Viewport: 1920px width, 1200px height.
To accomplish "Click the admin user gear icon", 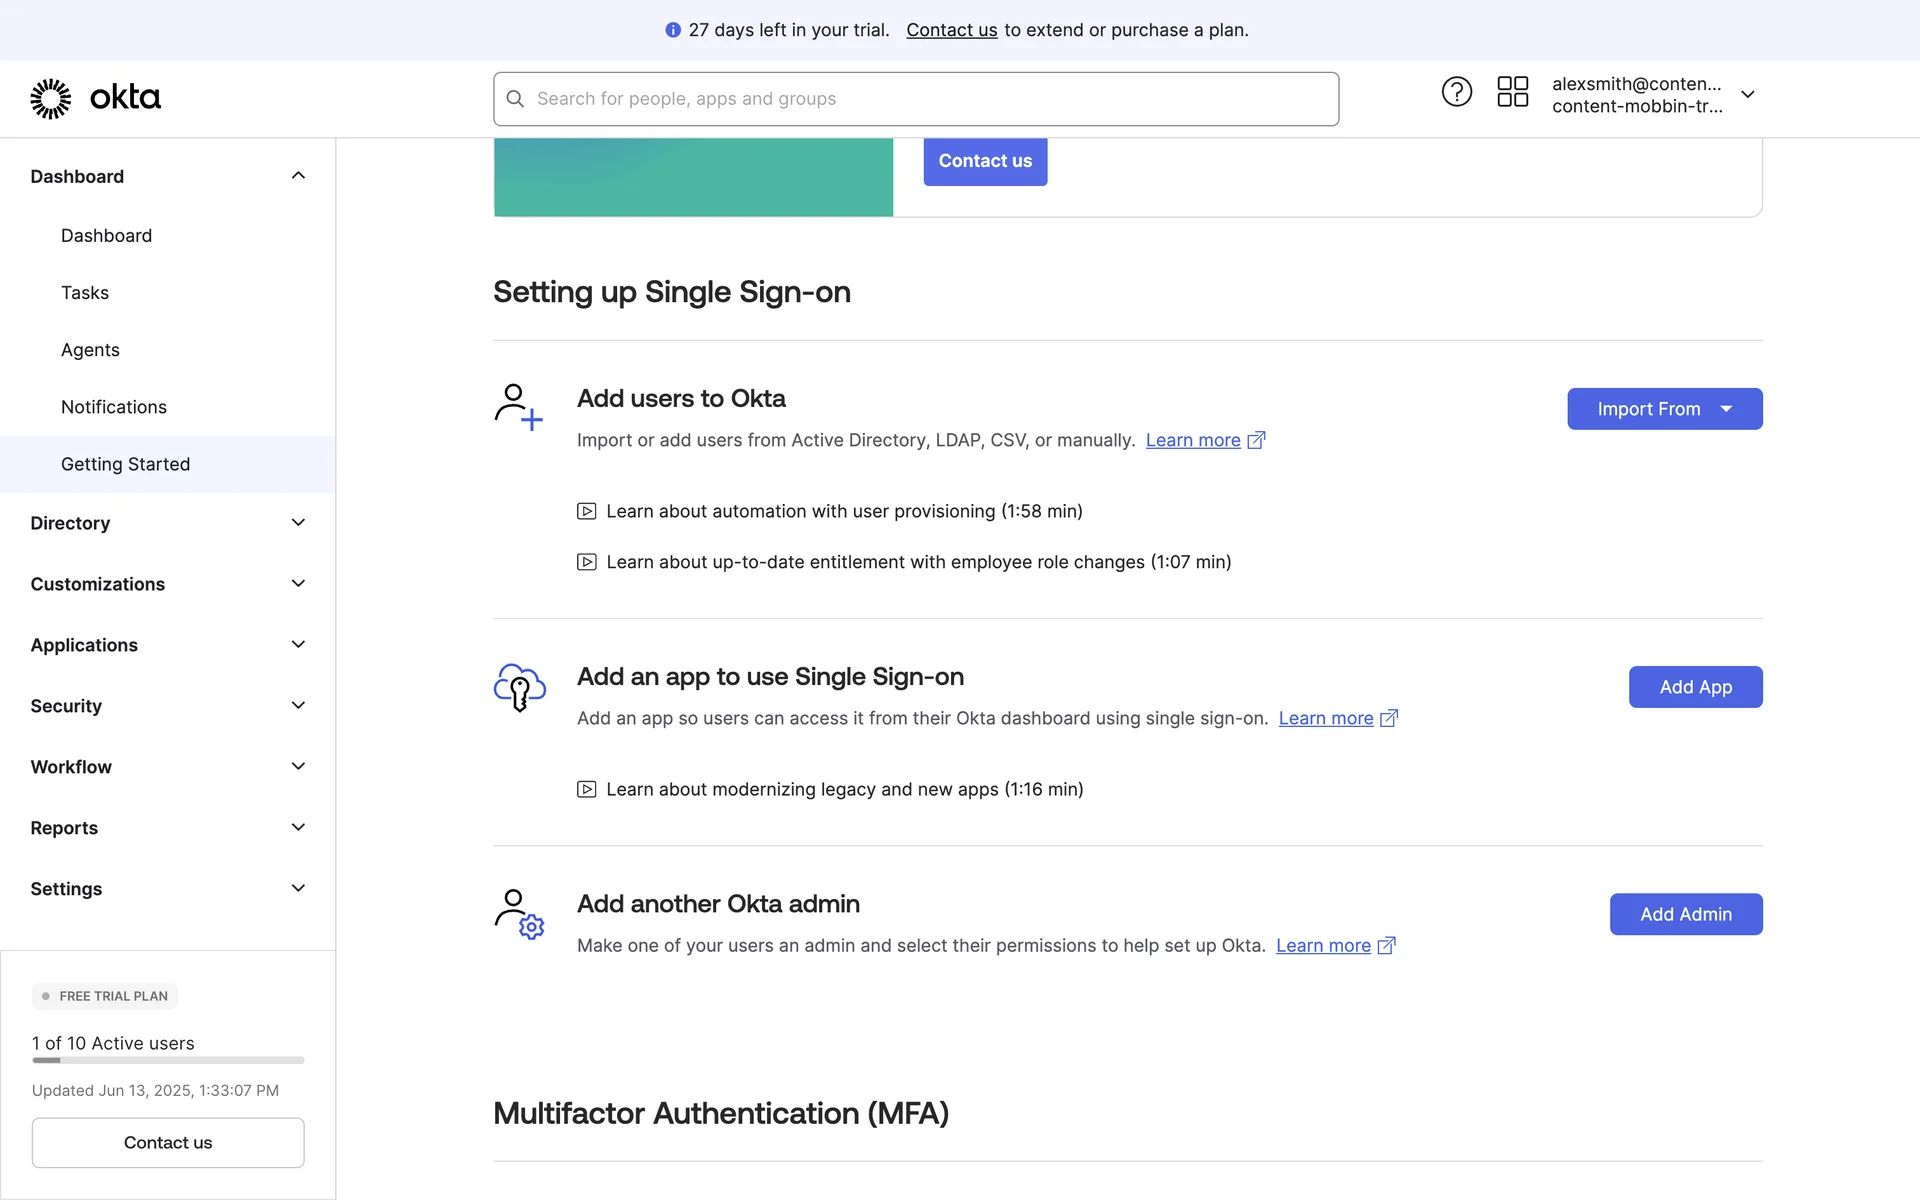I will 518,914.
